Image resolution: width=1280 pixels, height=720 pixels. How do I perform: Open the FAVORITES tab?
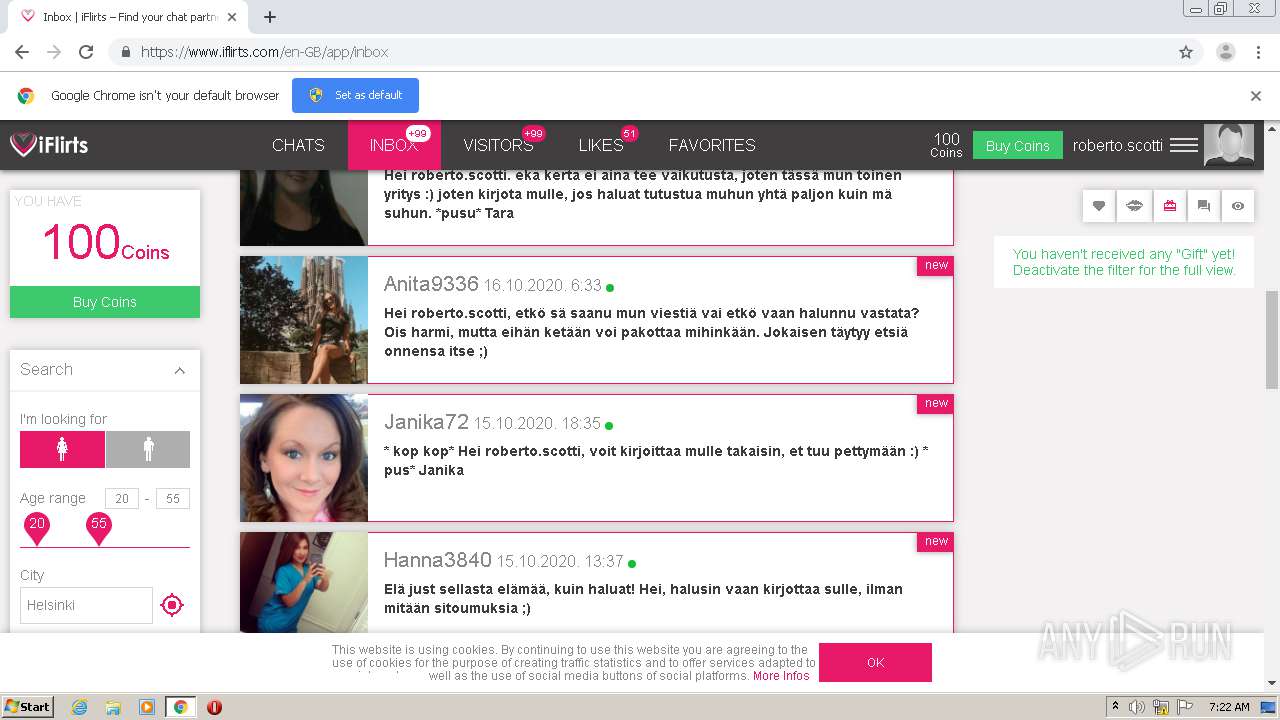712,145
